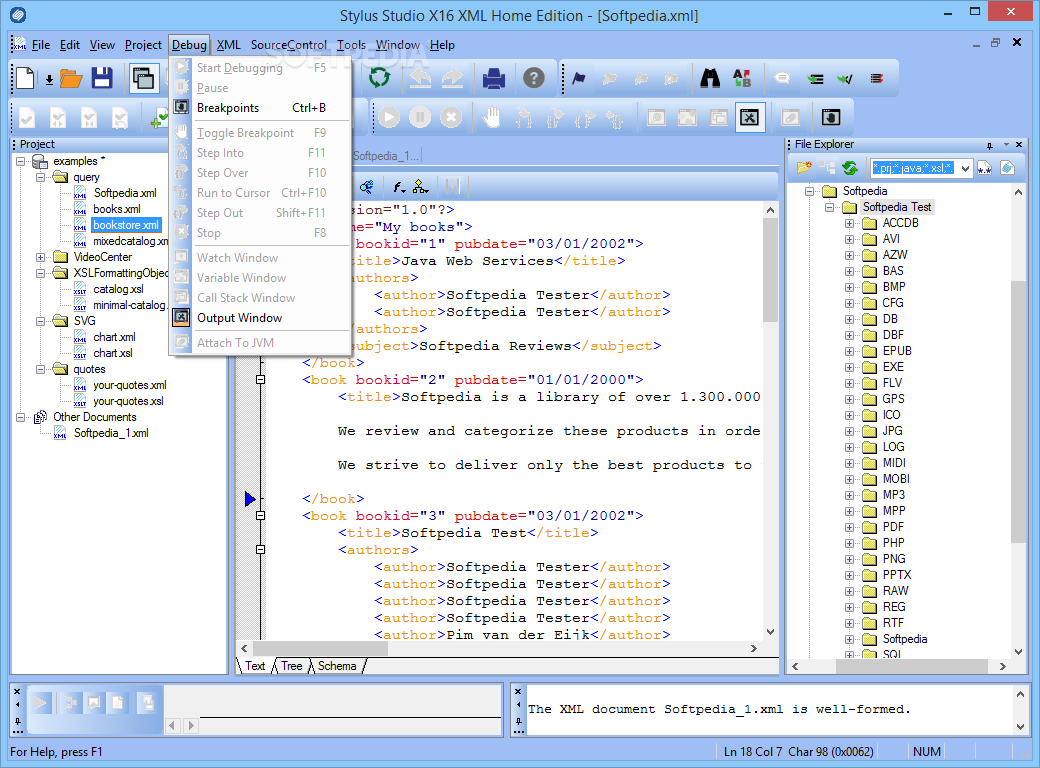Viewport: 1040px width, 768px height.
Task: Click the pin icon on File Explorer panel
Action: click(990, 145)
